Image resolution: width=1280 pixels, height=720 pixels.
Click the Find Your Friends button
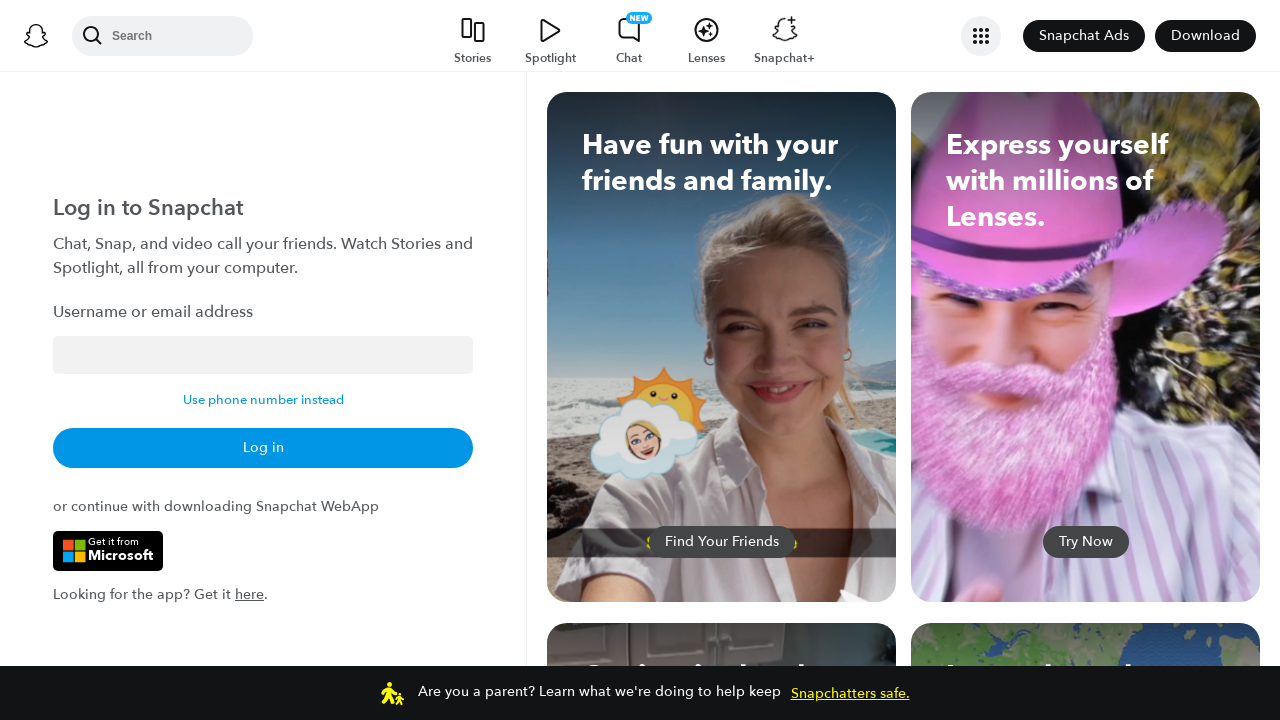722,542
